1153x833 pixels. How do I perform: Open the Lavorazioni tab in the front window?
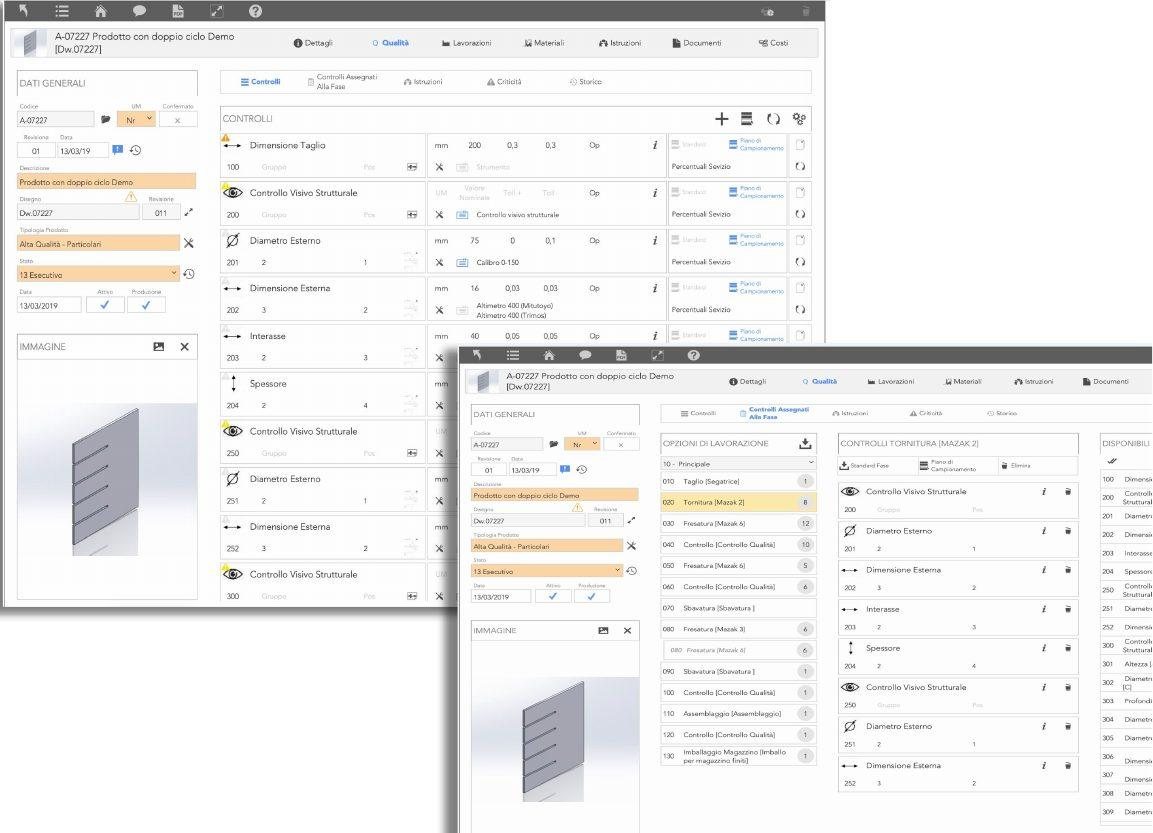click(x=890, y=382)
